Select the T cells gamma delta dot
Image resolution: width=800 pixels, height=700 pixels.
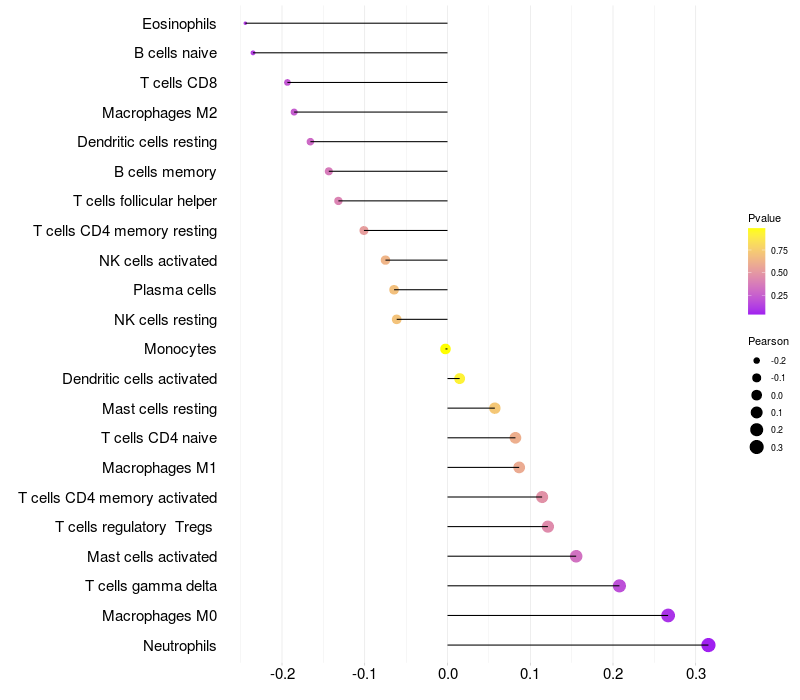[619, 586]
